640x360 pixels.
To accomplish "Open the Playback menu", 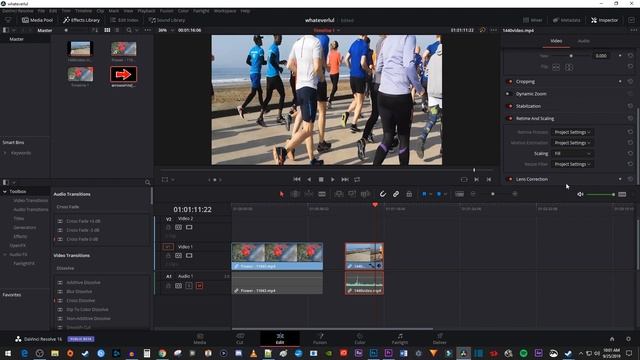I will coord(146,11).
